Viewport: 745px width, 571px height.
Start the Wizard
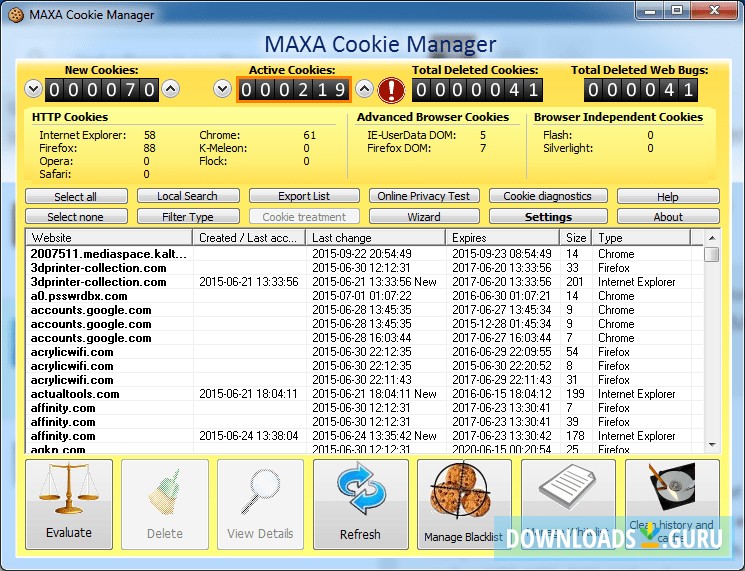pos(424,217)
